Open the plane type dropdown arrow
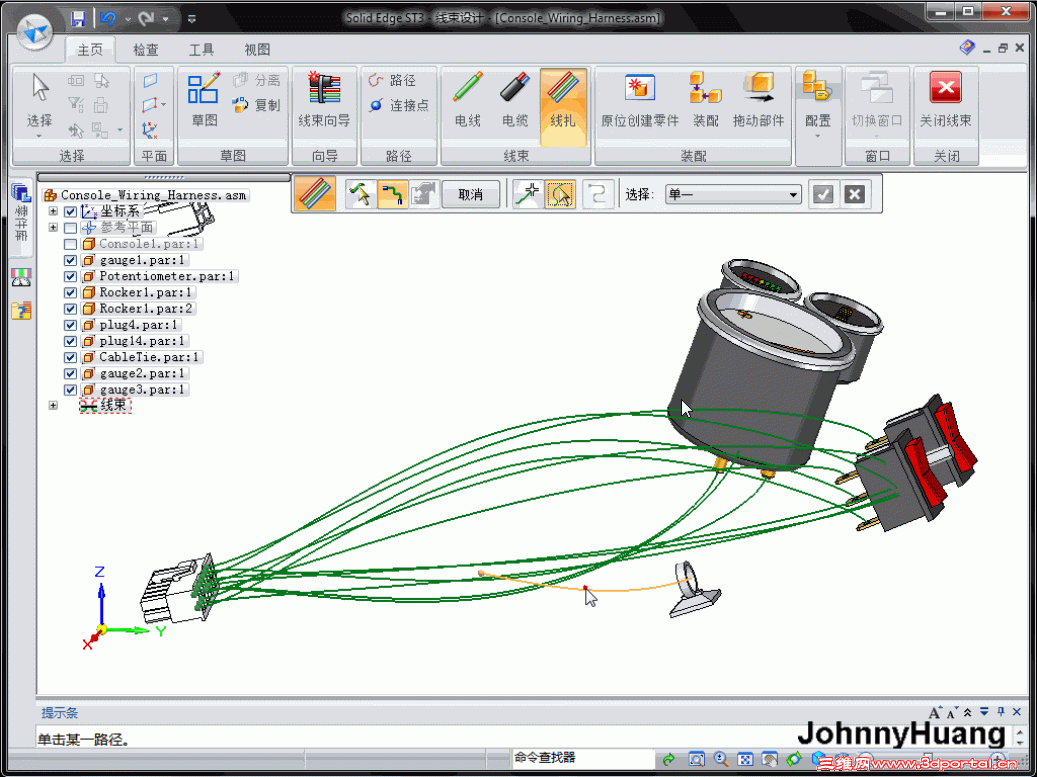The width and height of the screenshot is (1037, 777). 164,105
